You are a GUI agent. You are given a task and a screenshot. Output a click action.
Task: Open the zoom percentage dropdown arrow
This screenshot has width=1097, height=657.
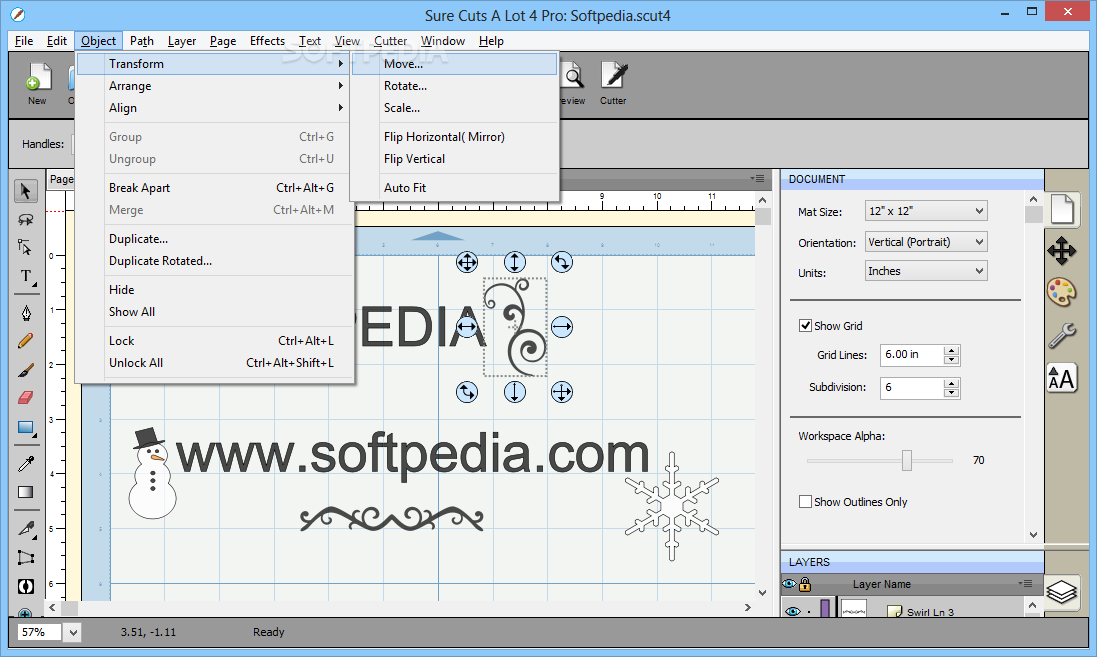tap(73, 633)
